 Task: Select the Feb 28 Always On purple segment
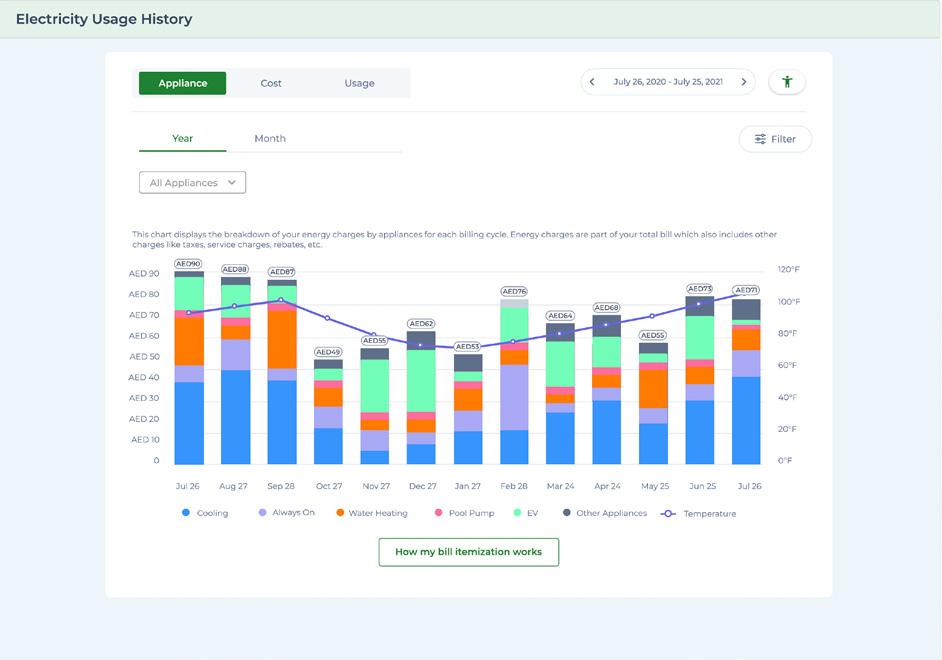click(514, 398)
